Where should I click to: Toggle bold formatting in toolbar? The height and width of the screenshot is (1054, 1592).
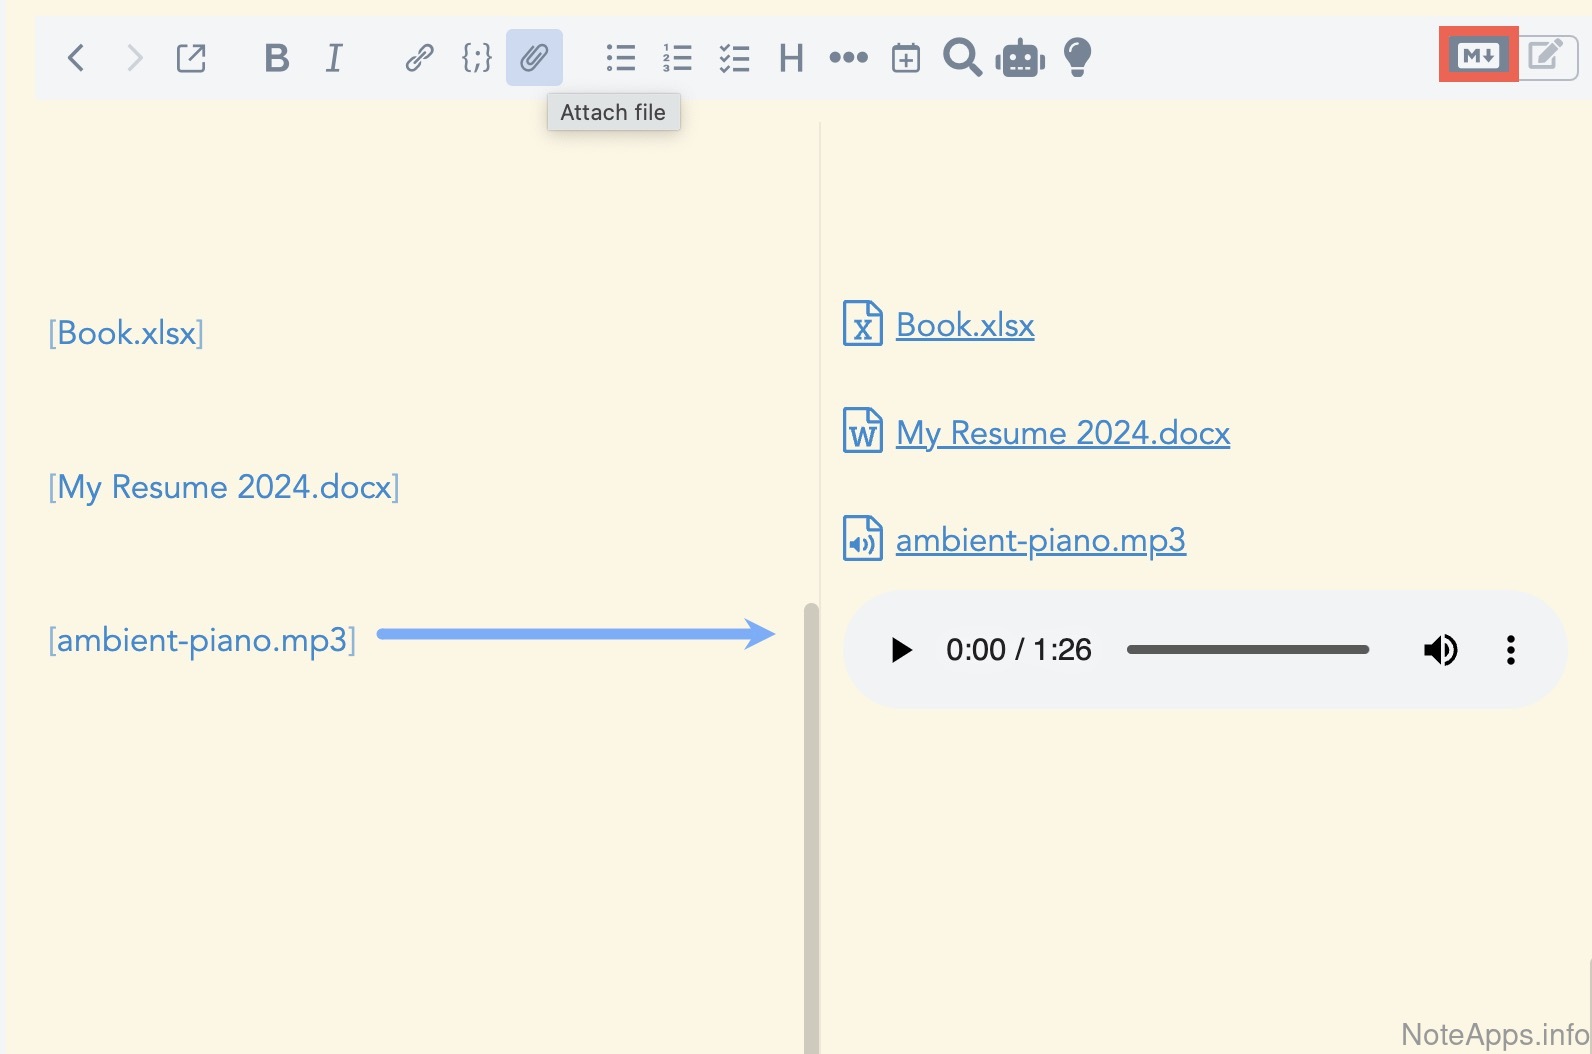pyautogui.click(x=276, y=58)
